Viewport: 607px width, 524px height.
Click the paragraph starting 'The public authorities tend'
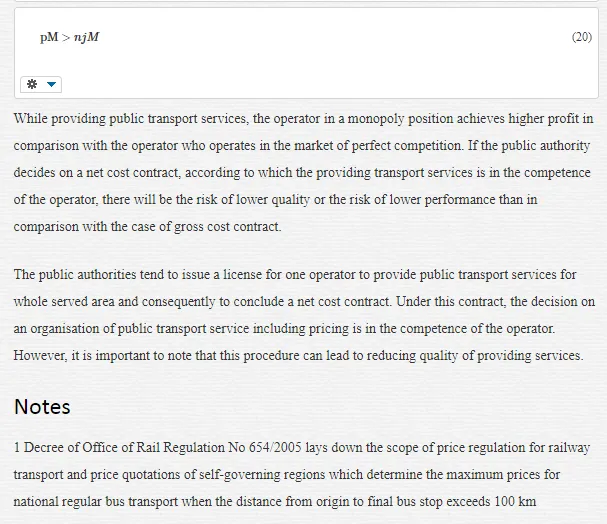click(x=304, y=315)
